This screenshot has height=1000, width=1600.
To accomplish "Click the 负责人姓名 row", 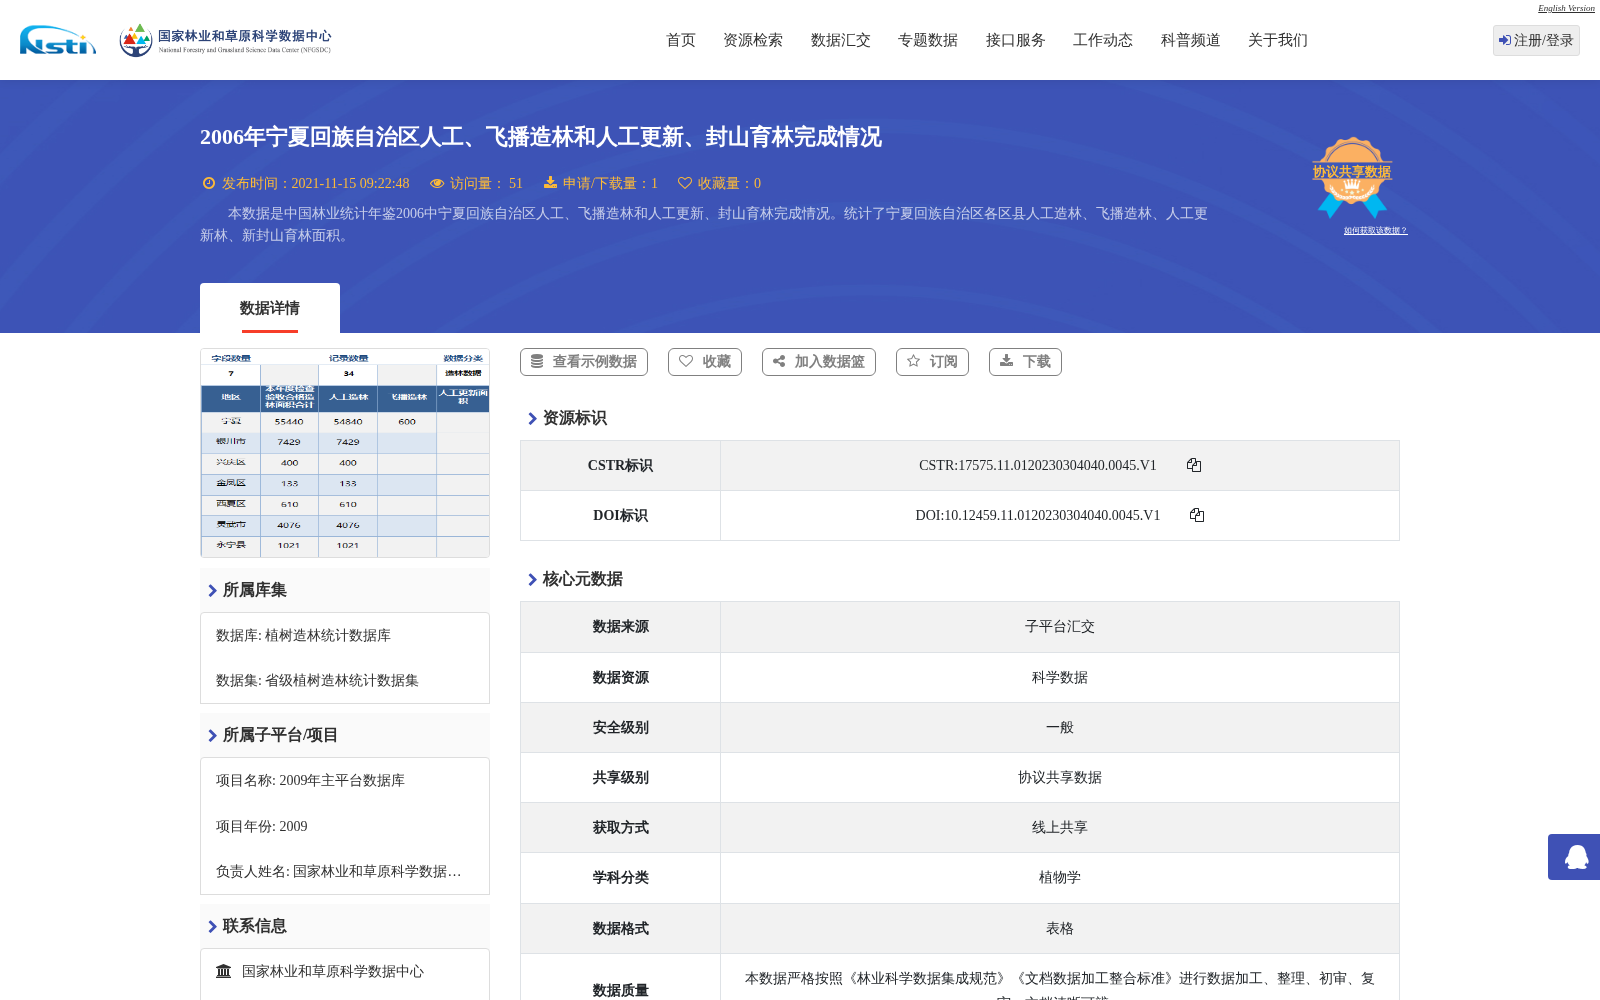I will click(339, 871).
